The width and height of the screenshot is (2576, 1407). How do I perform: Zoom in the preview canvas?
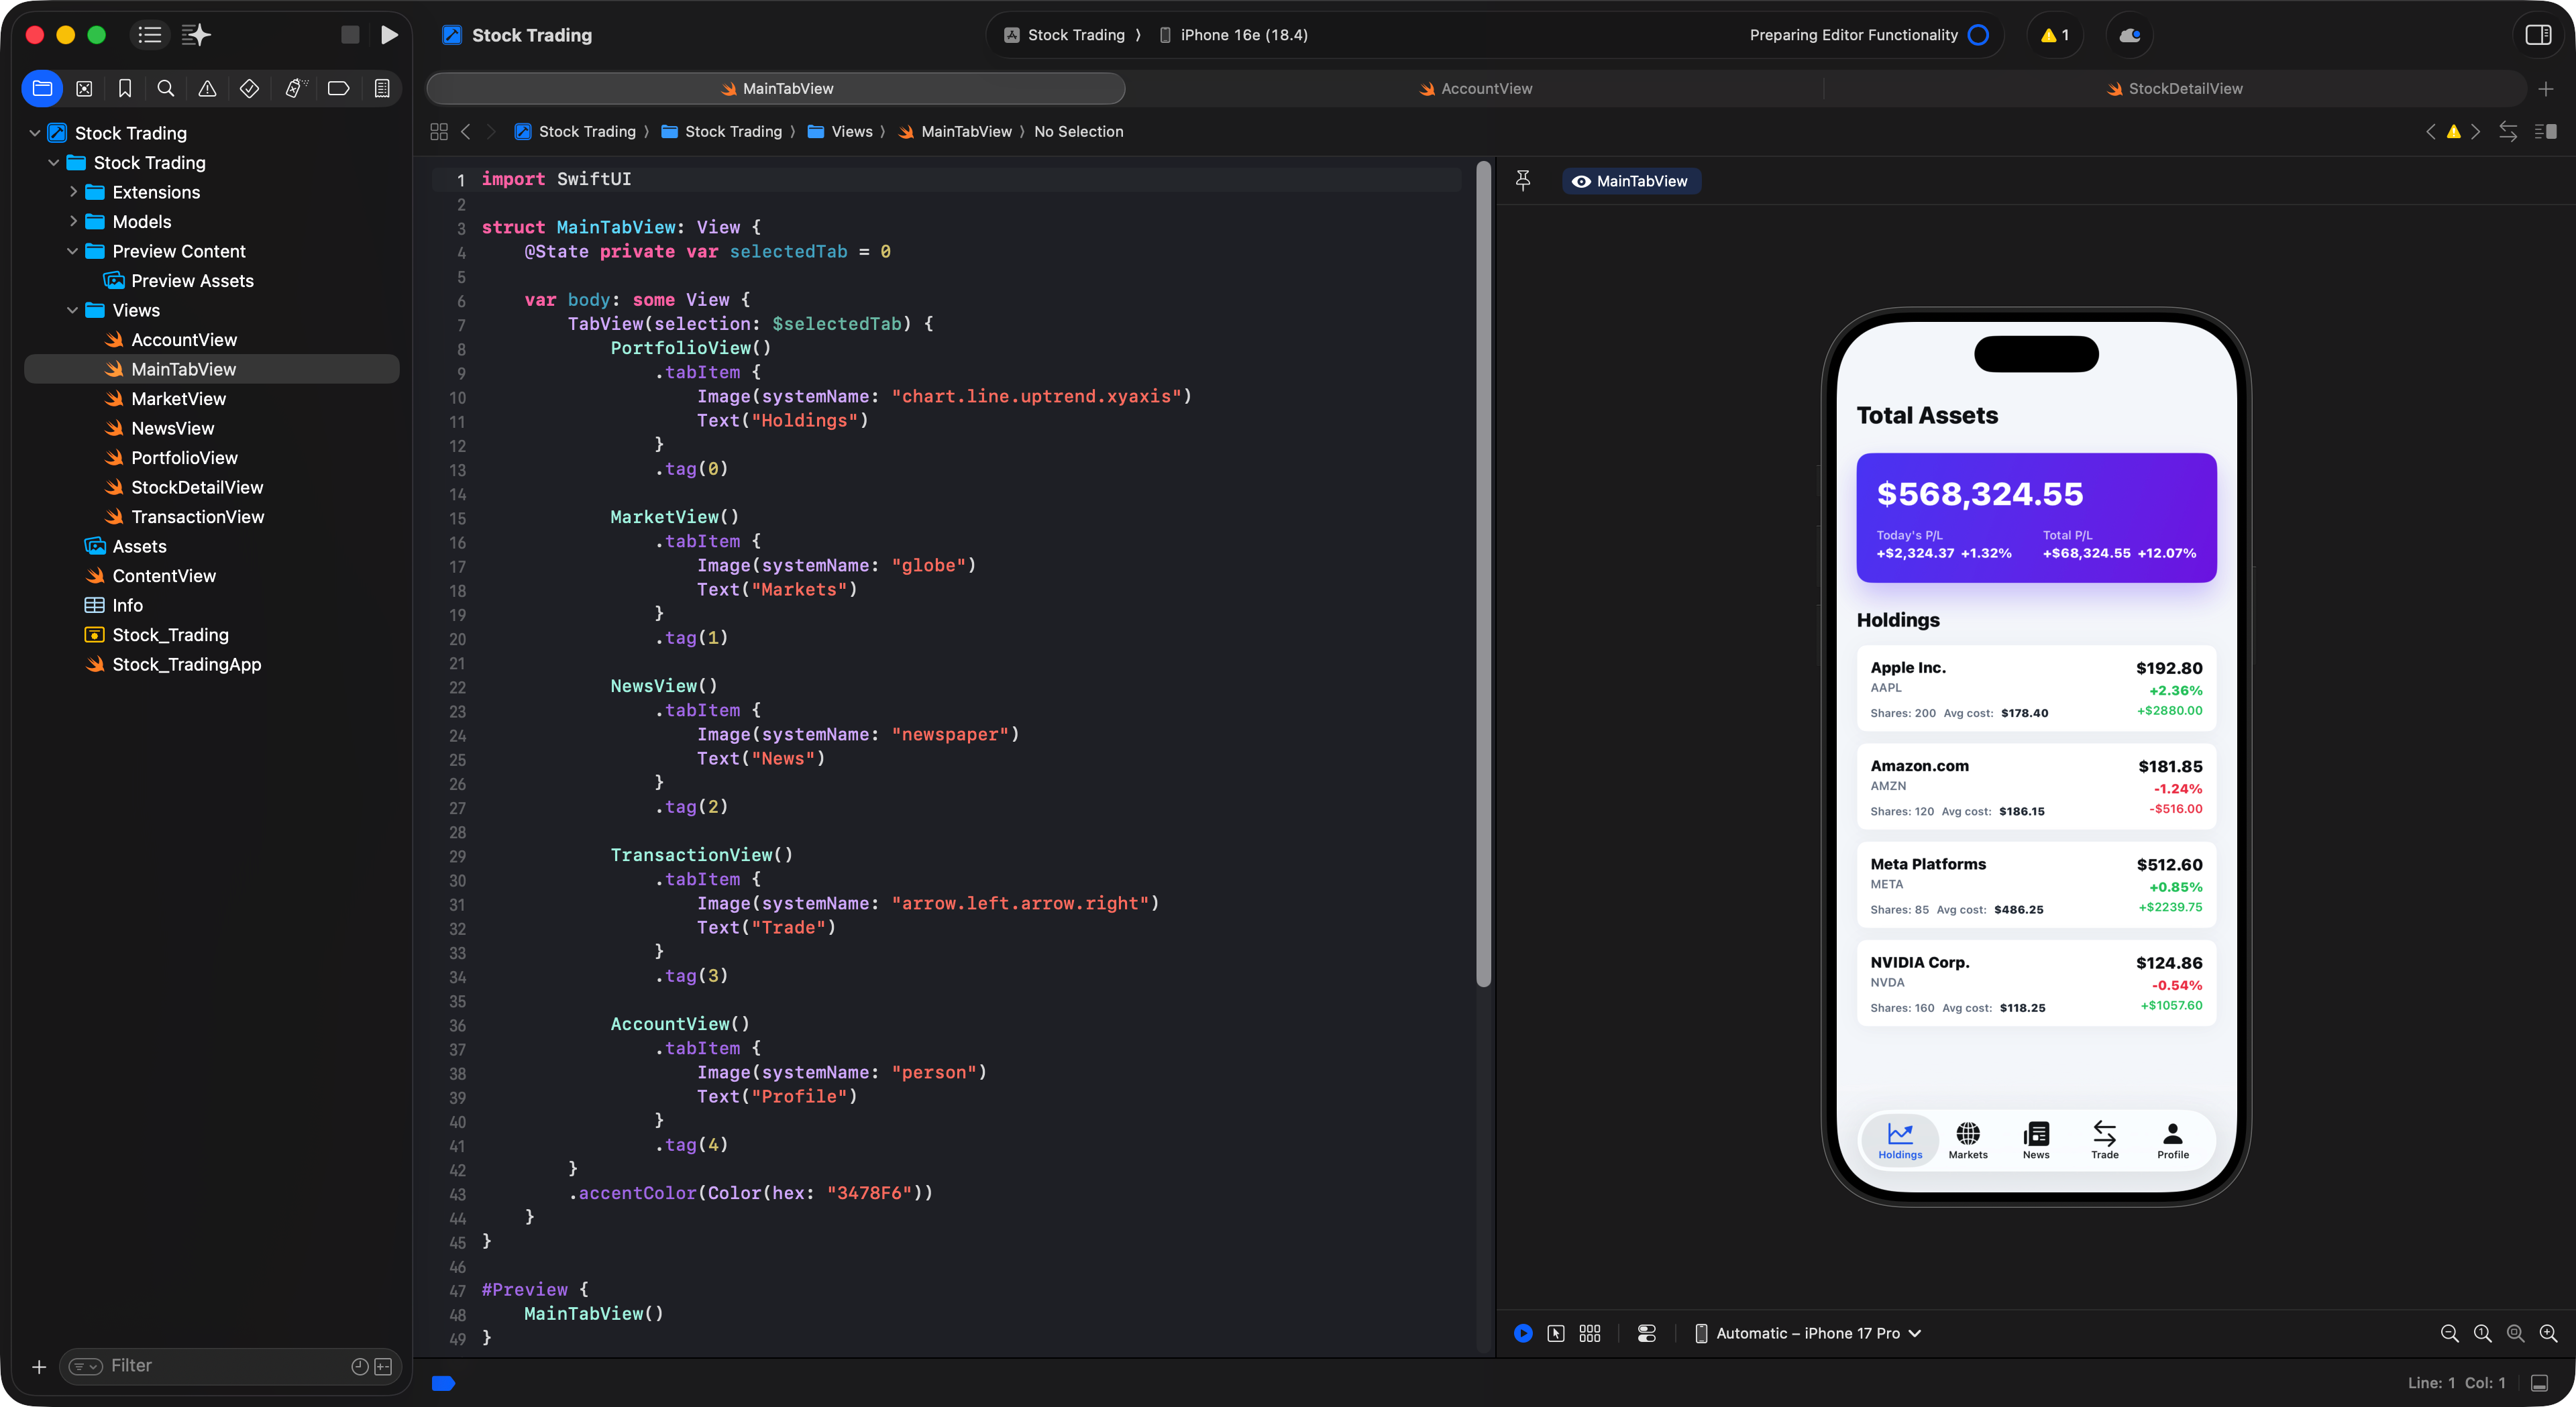(x=2548, y=1333)
